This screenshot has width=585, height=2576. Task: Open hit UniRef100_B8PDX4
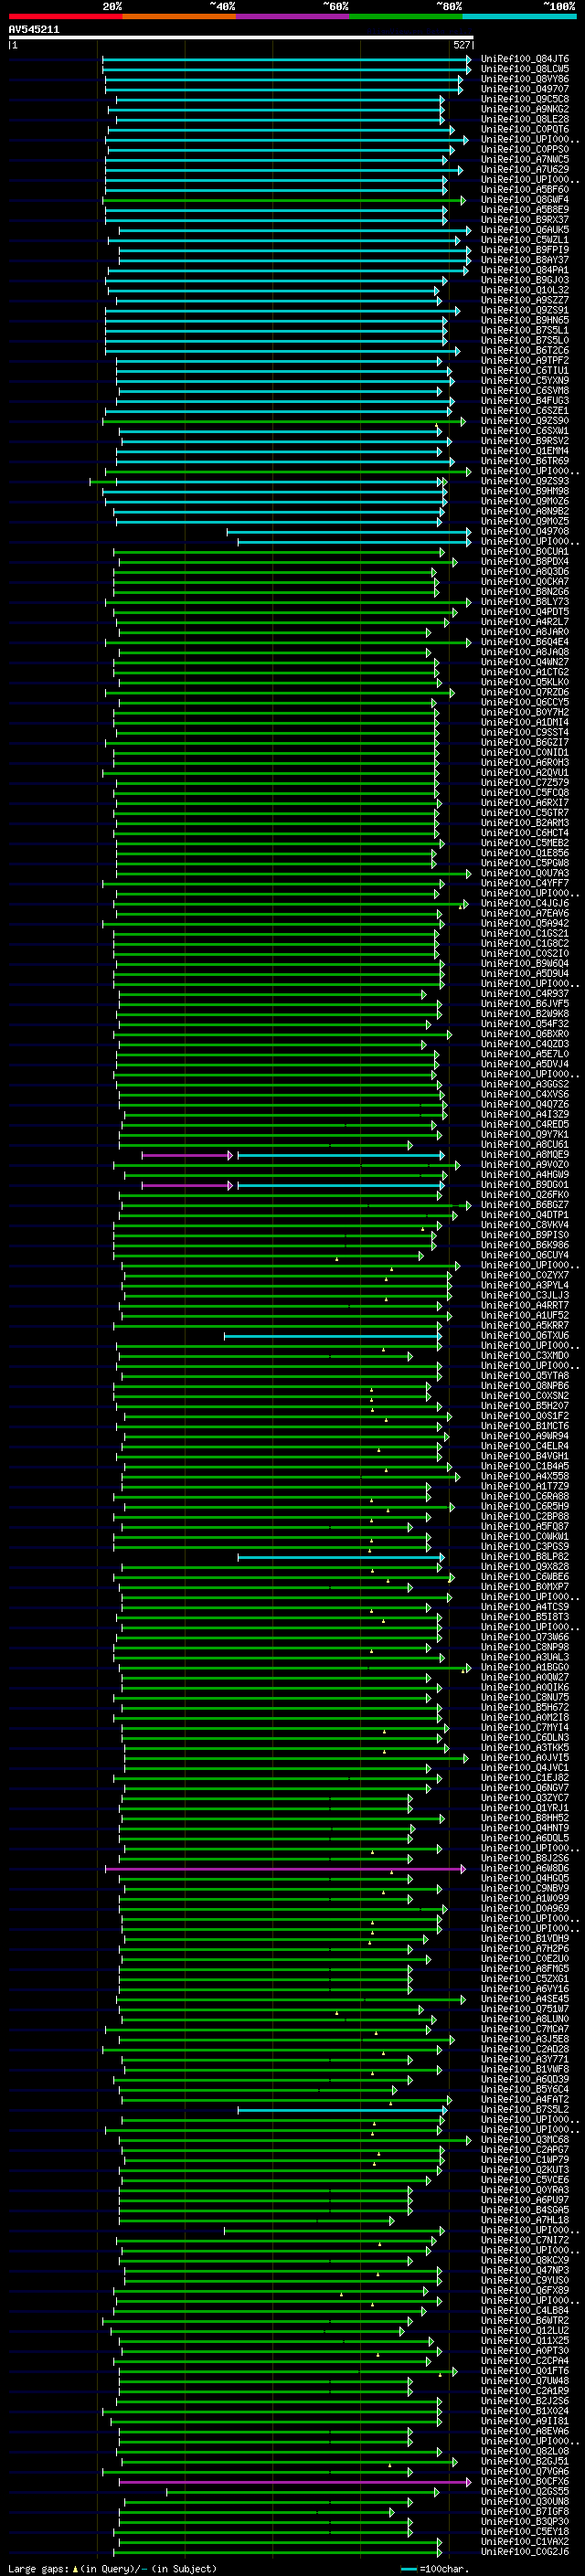pos(525,561)
